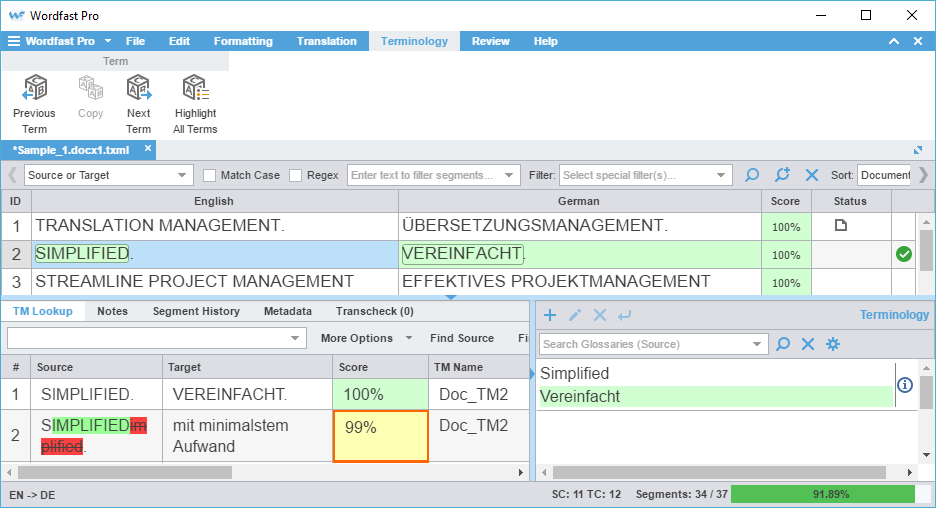Image resolution: width=936 pixels, height=508 pixels.
Task: Show the Metadata tab
Action: (x=288, y=311)
